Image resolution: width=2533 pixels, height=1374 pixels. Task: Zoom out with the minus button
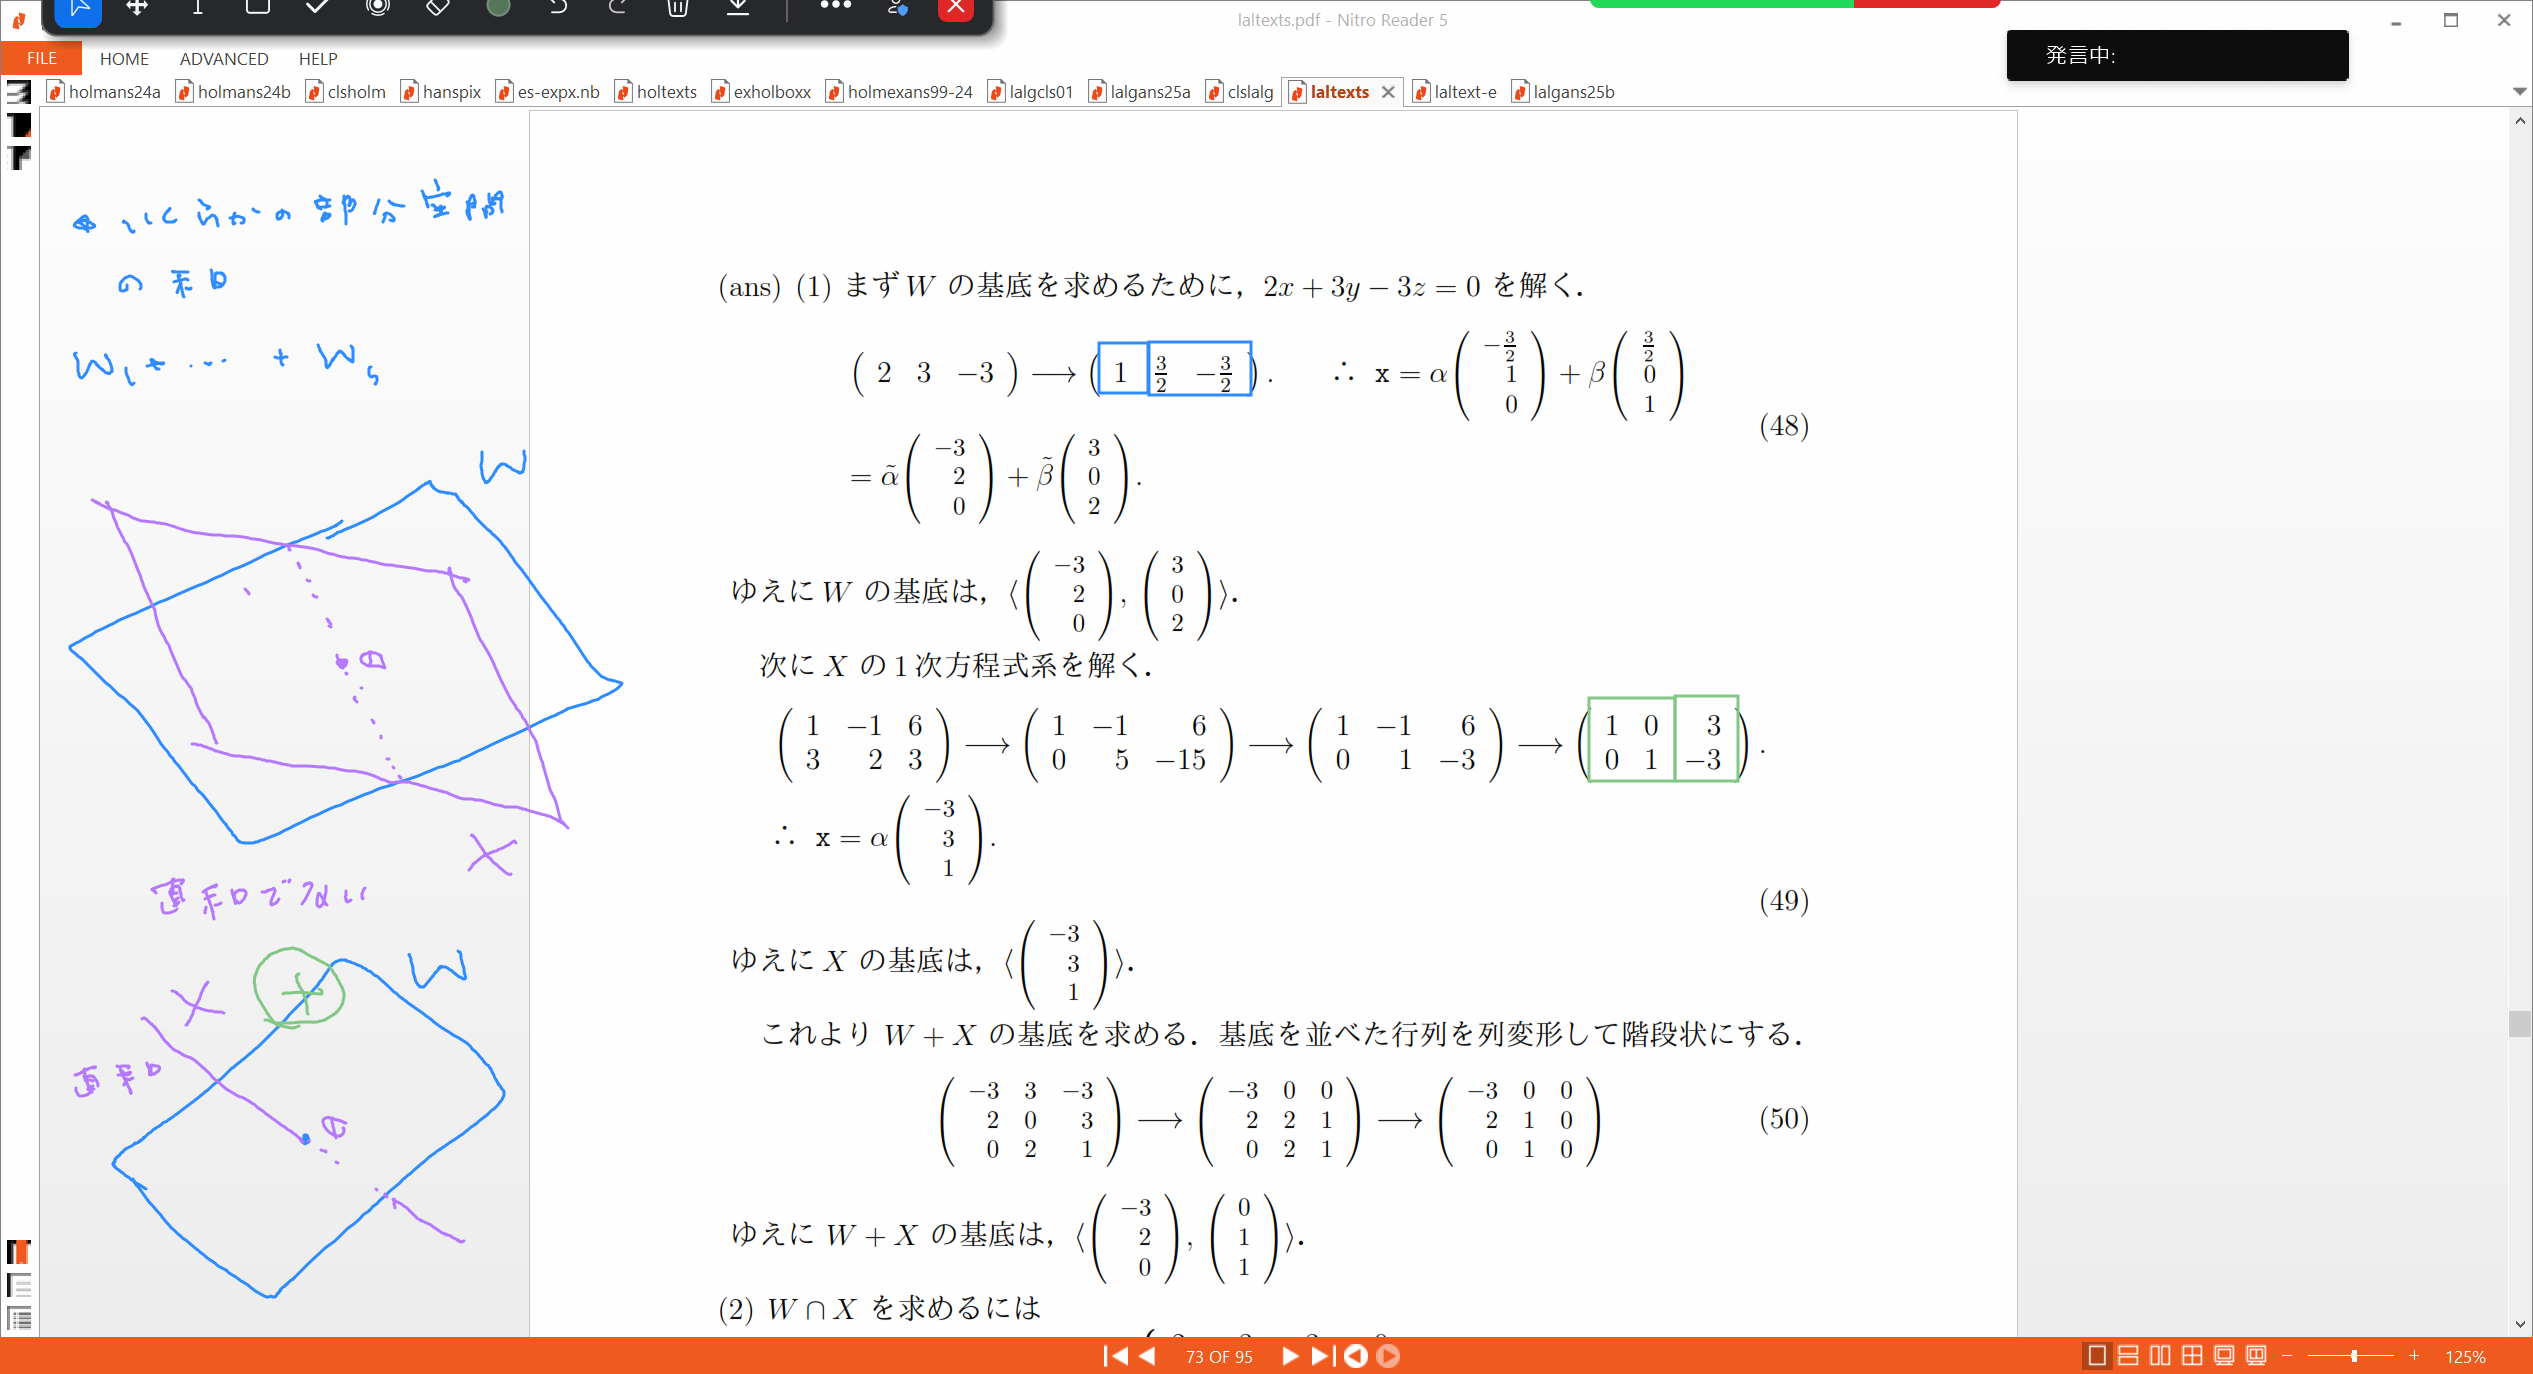pos(2287,1356)
